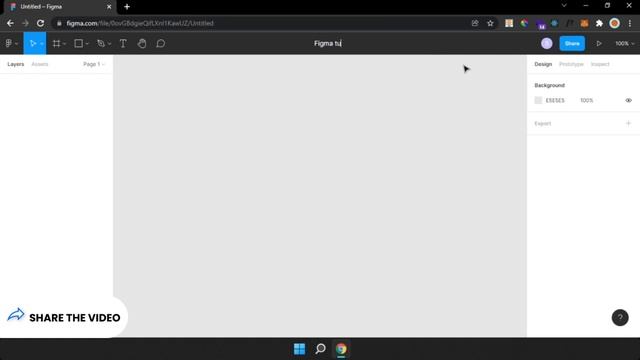This screenshot has height=360, width=640.
Task: Open the Inspect tab
Action: tap(600, 64)
